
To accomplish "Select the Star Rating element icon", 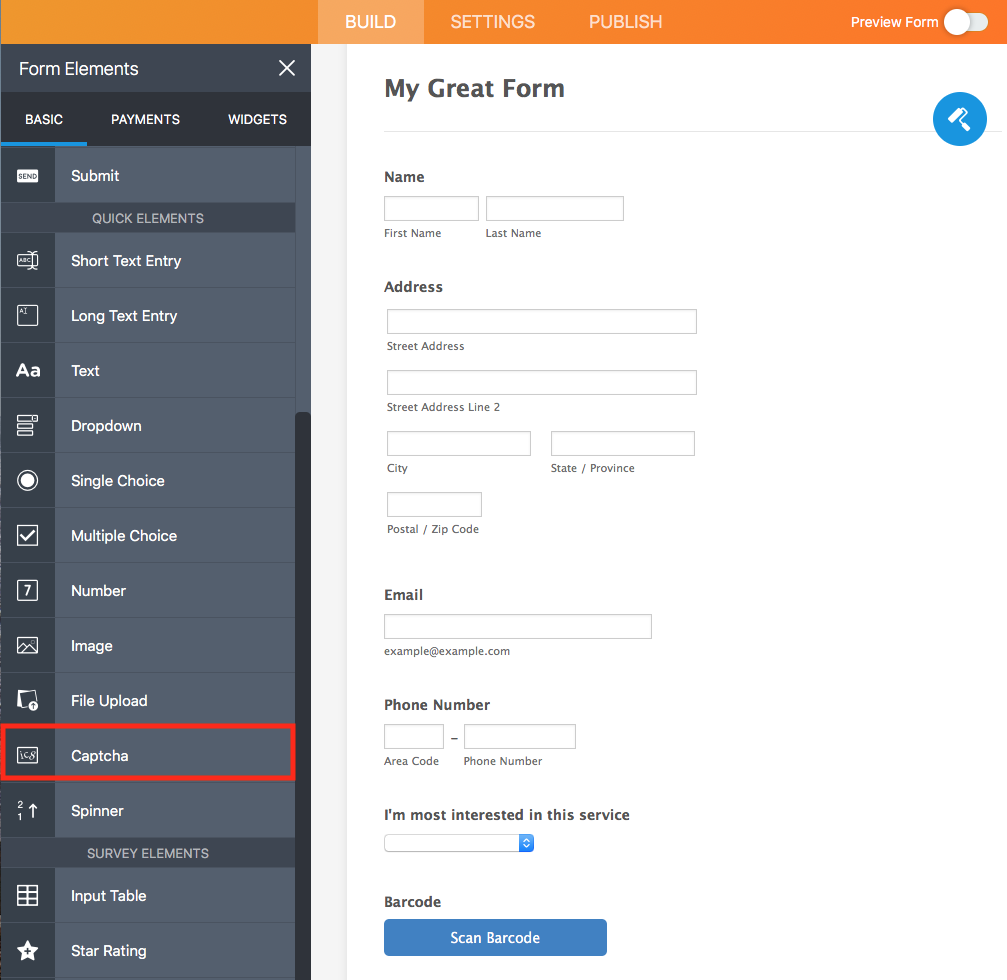I will tap(28, 950).
